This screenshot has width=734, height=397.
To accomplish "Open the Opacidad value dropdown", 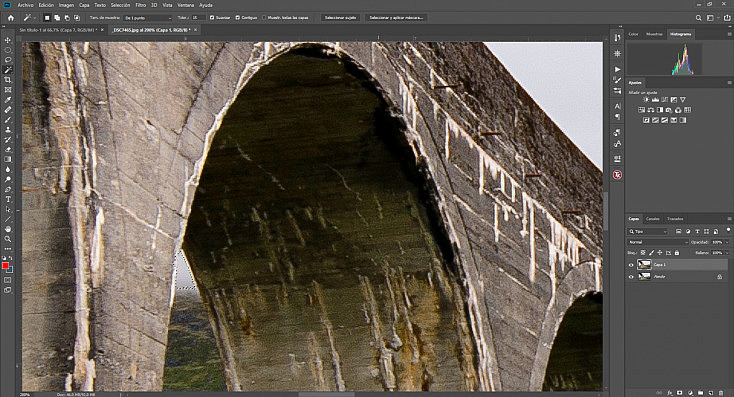I will pos(727,242).
